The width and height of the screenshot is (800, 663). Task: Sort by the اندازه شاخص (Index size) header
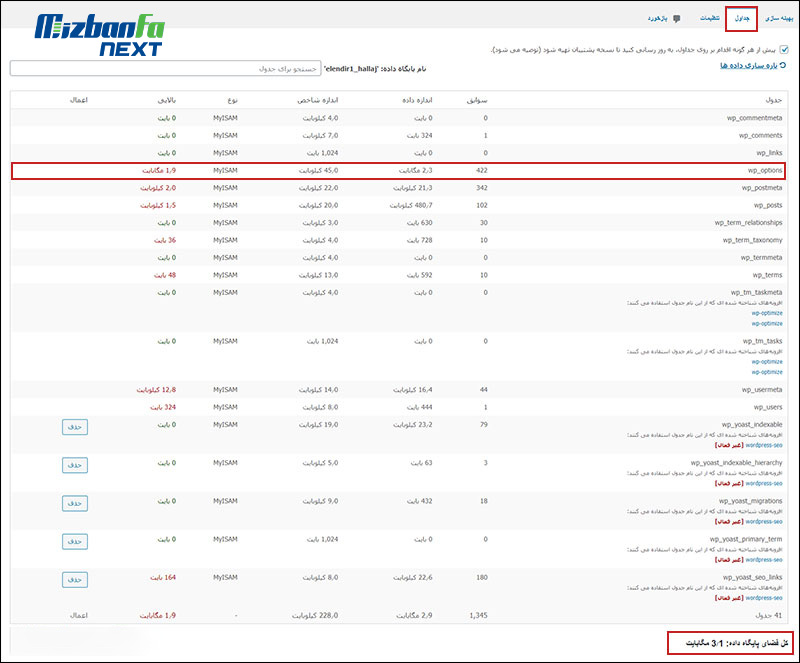point(318,100)
